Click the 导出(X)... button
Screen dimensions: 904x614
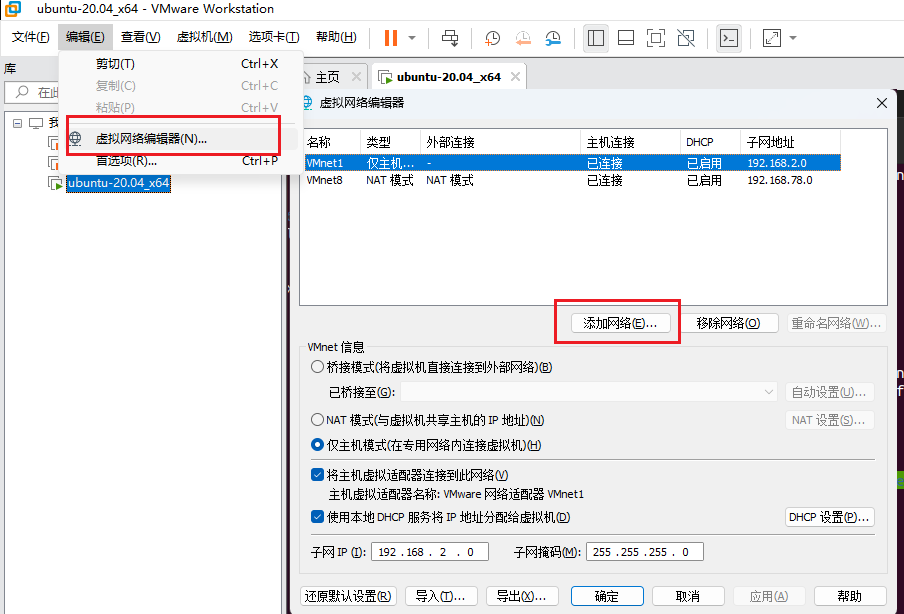522,596
